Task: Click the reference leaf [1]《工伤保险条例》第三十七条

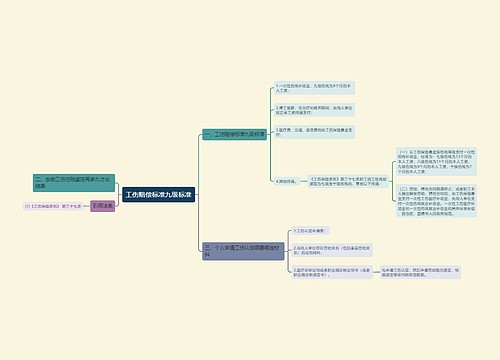Action: click(x=53, y=206)
